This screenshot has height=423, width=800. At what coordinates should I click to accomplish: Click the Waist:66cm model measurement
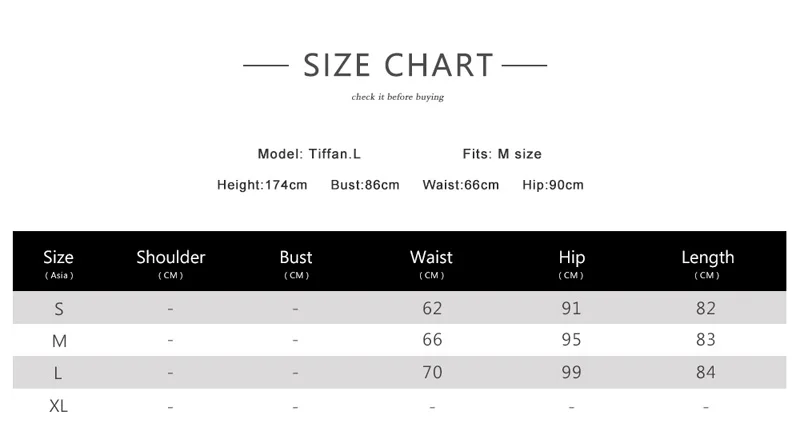(x=460, y=185)
